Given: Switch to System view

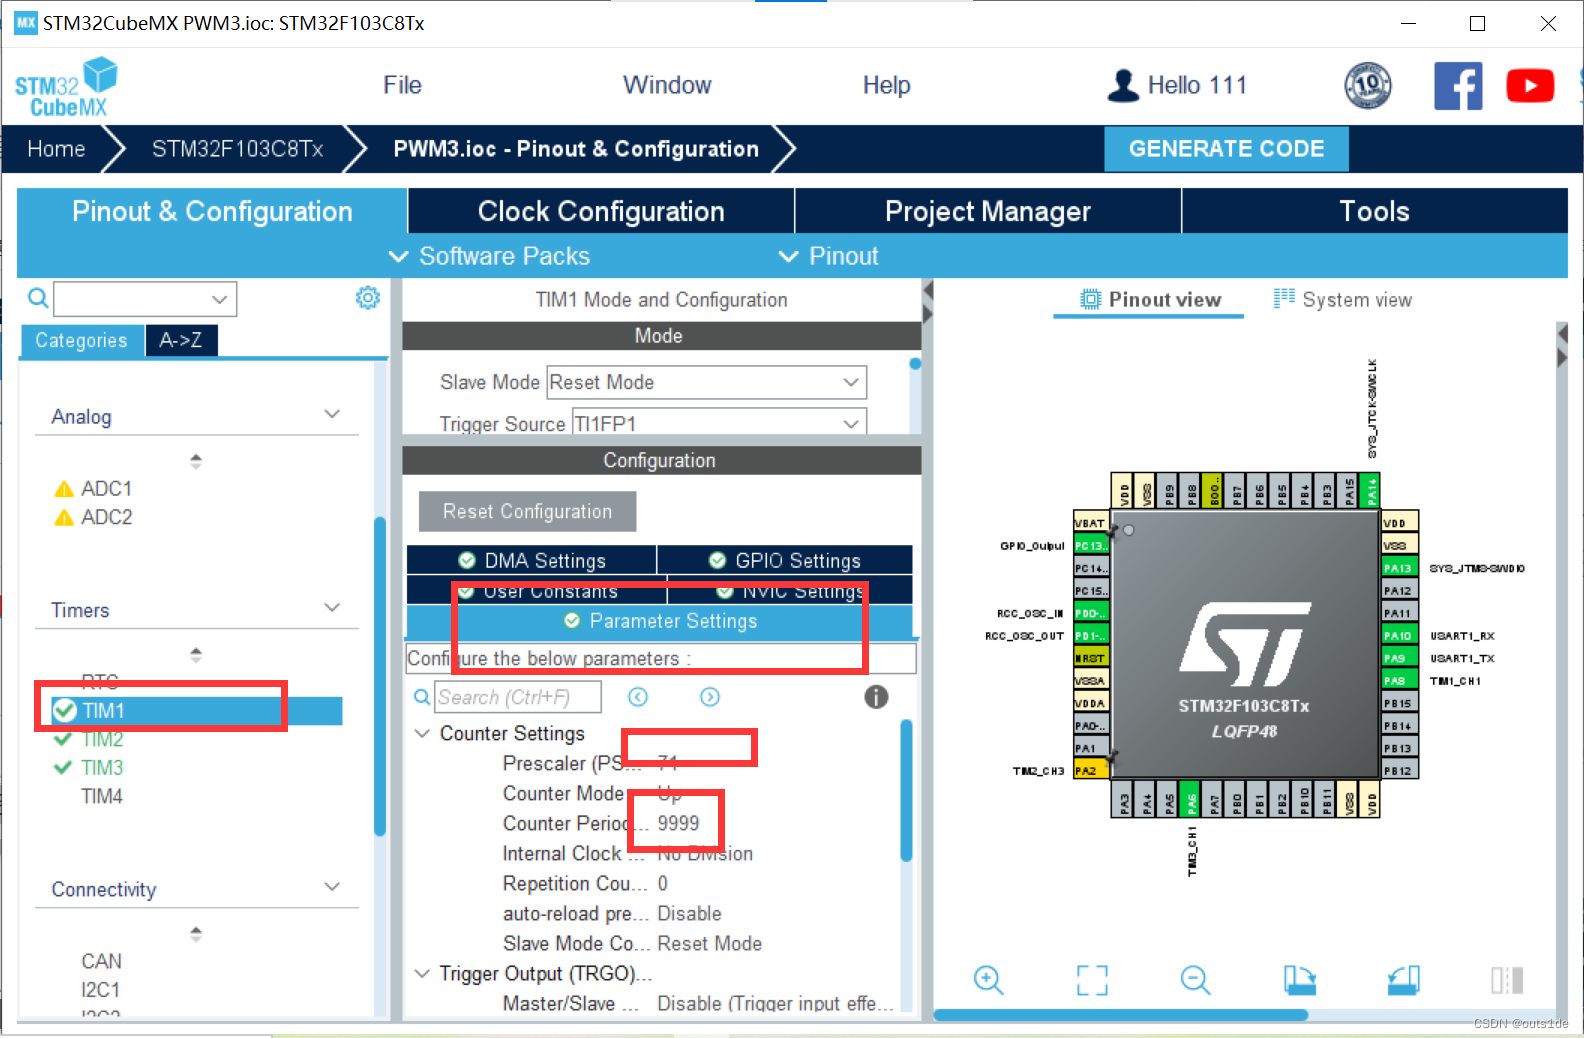Looking at the screenshot, I should (x=1342, y=299).
